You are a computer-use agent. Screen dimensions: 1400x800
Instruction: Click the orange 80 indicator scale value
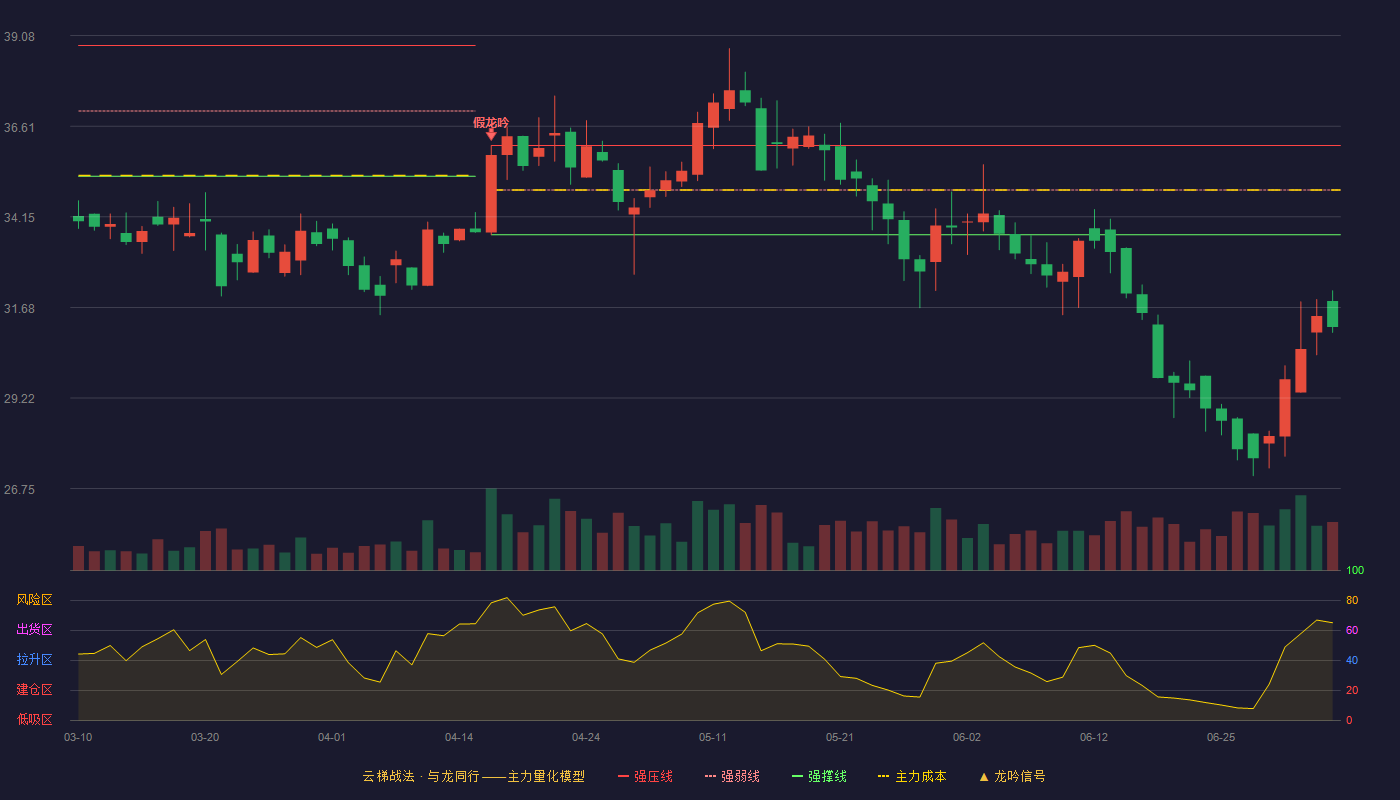point(1352,601)
